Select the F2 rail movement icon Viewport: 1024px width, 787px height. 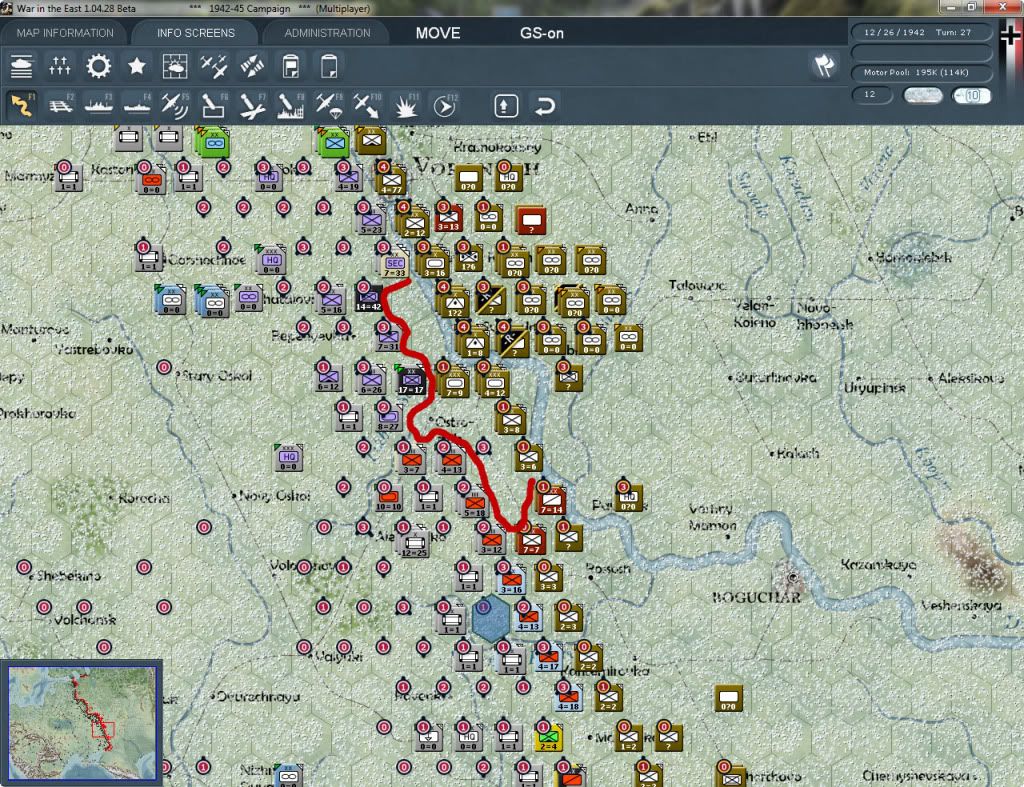(x=60, y=106)
